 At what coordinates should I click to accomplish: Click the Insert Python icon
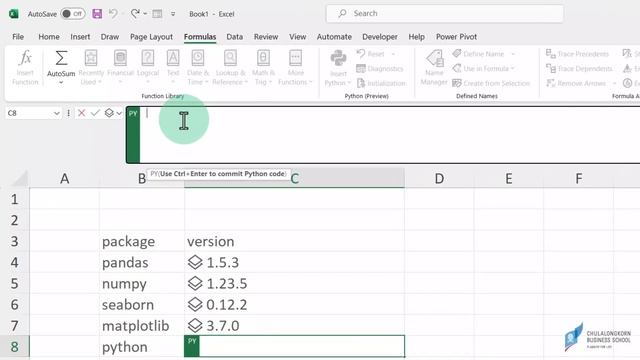tap(338, 58)
